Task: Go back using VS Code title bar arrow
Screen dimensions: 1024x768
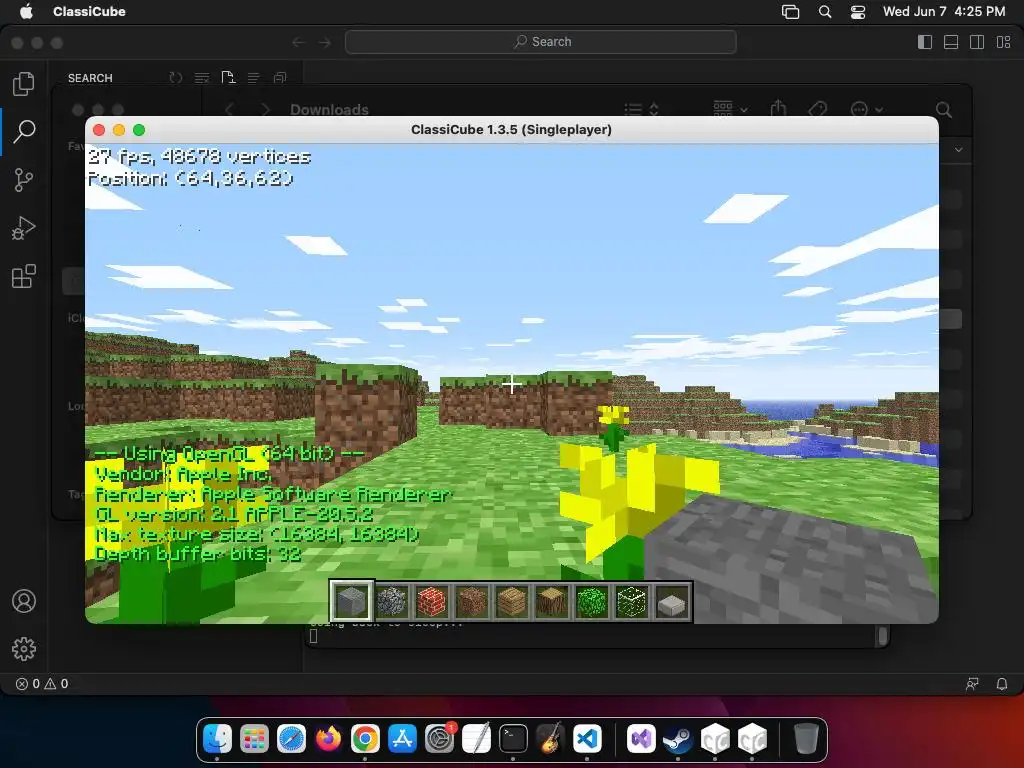Action: (x=298, y=42)
